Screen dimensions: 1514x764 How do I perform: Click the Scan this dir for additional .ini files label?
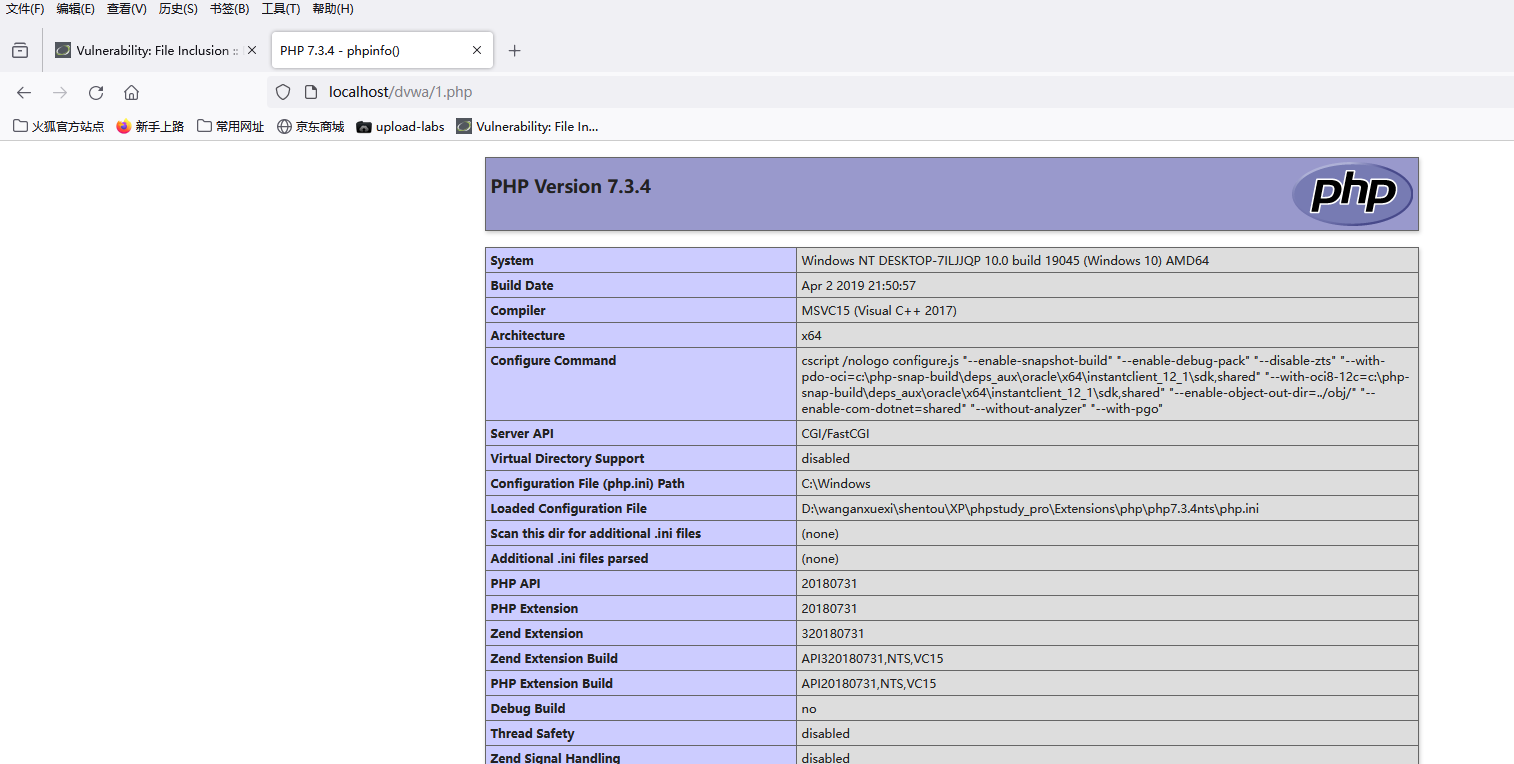[x=596, y=534]
